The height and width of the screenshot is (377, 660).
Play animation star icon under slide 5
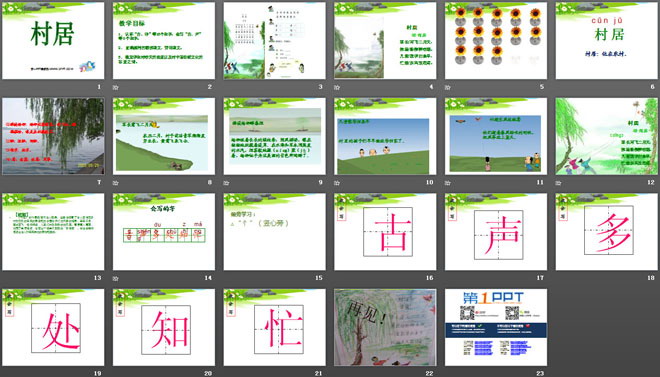pyautogui.click(x=448, y=88)
